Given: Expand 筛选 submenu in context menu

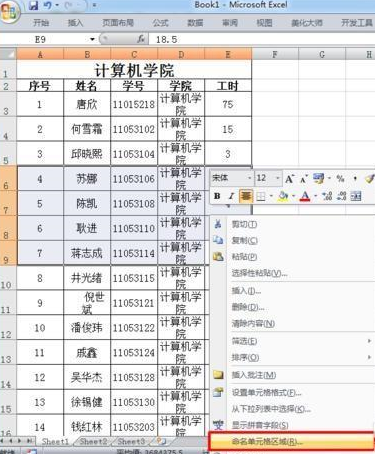Looking at the screenshot, I should point(293,341).
